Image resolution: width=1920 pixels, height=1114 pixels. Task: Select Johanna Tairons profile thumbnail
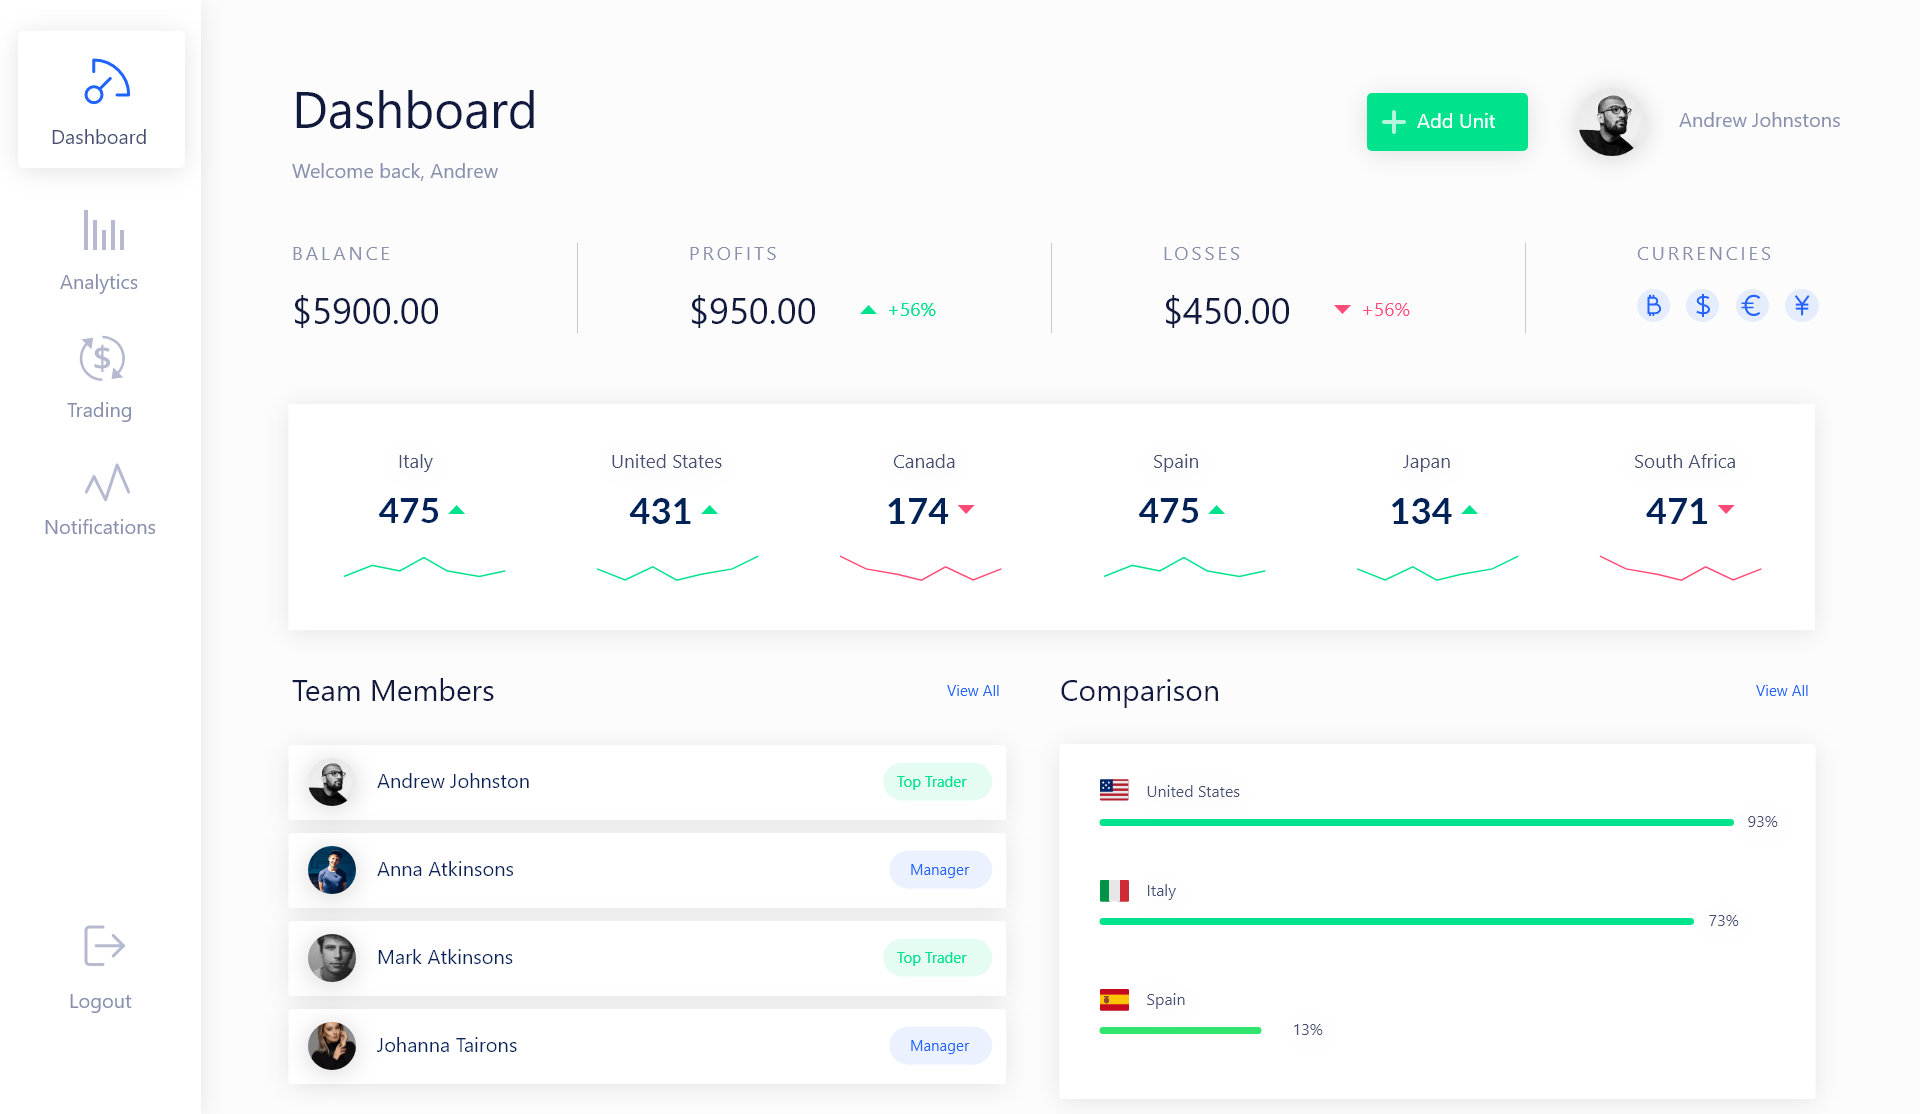[331, 1045]
